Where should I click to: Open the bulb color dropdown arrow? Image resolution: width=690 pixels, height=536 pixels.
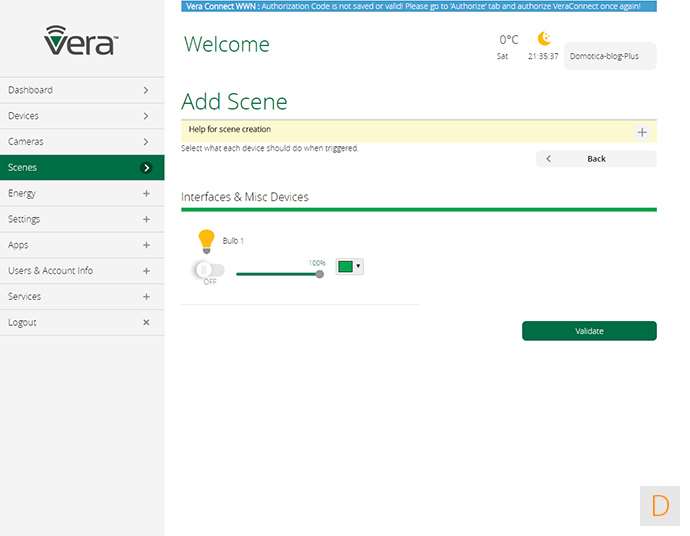(x=358, y=266)
